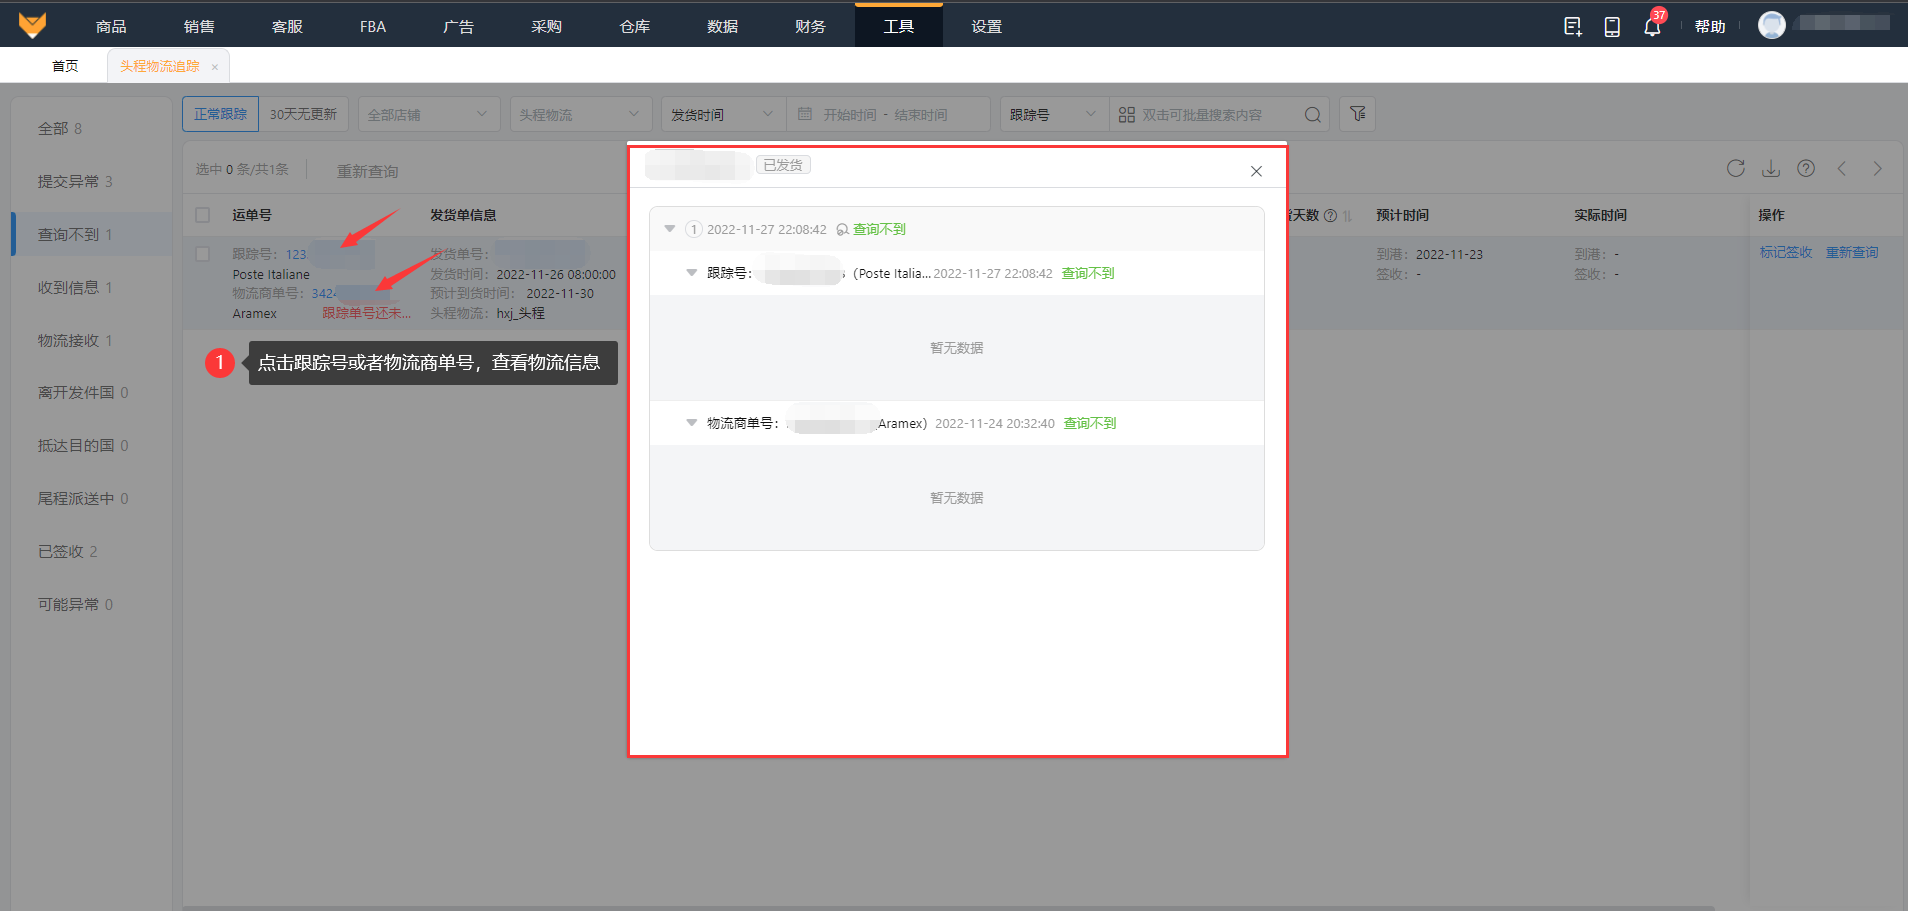Image resolution: width=1908 pixels, height=911 pixels.
Task: Select 全部 status in sidebar
Action: coord(92,128)
